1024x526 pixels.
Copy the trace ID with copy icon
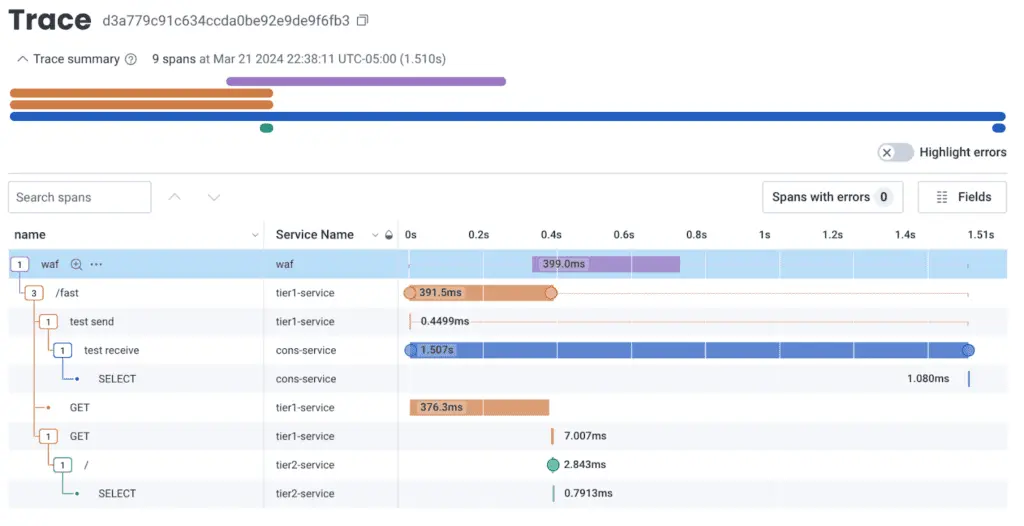coord(362,20)
